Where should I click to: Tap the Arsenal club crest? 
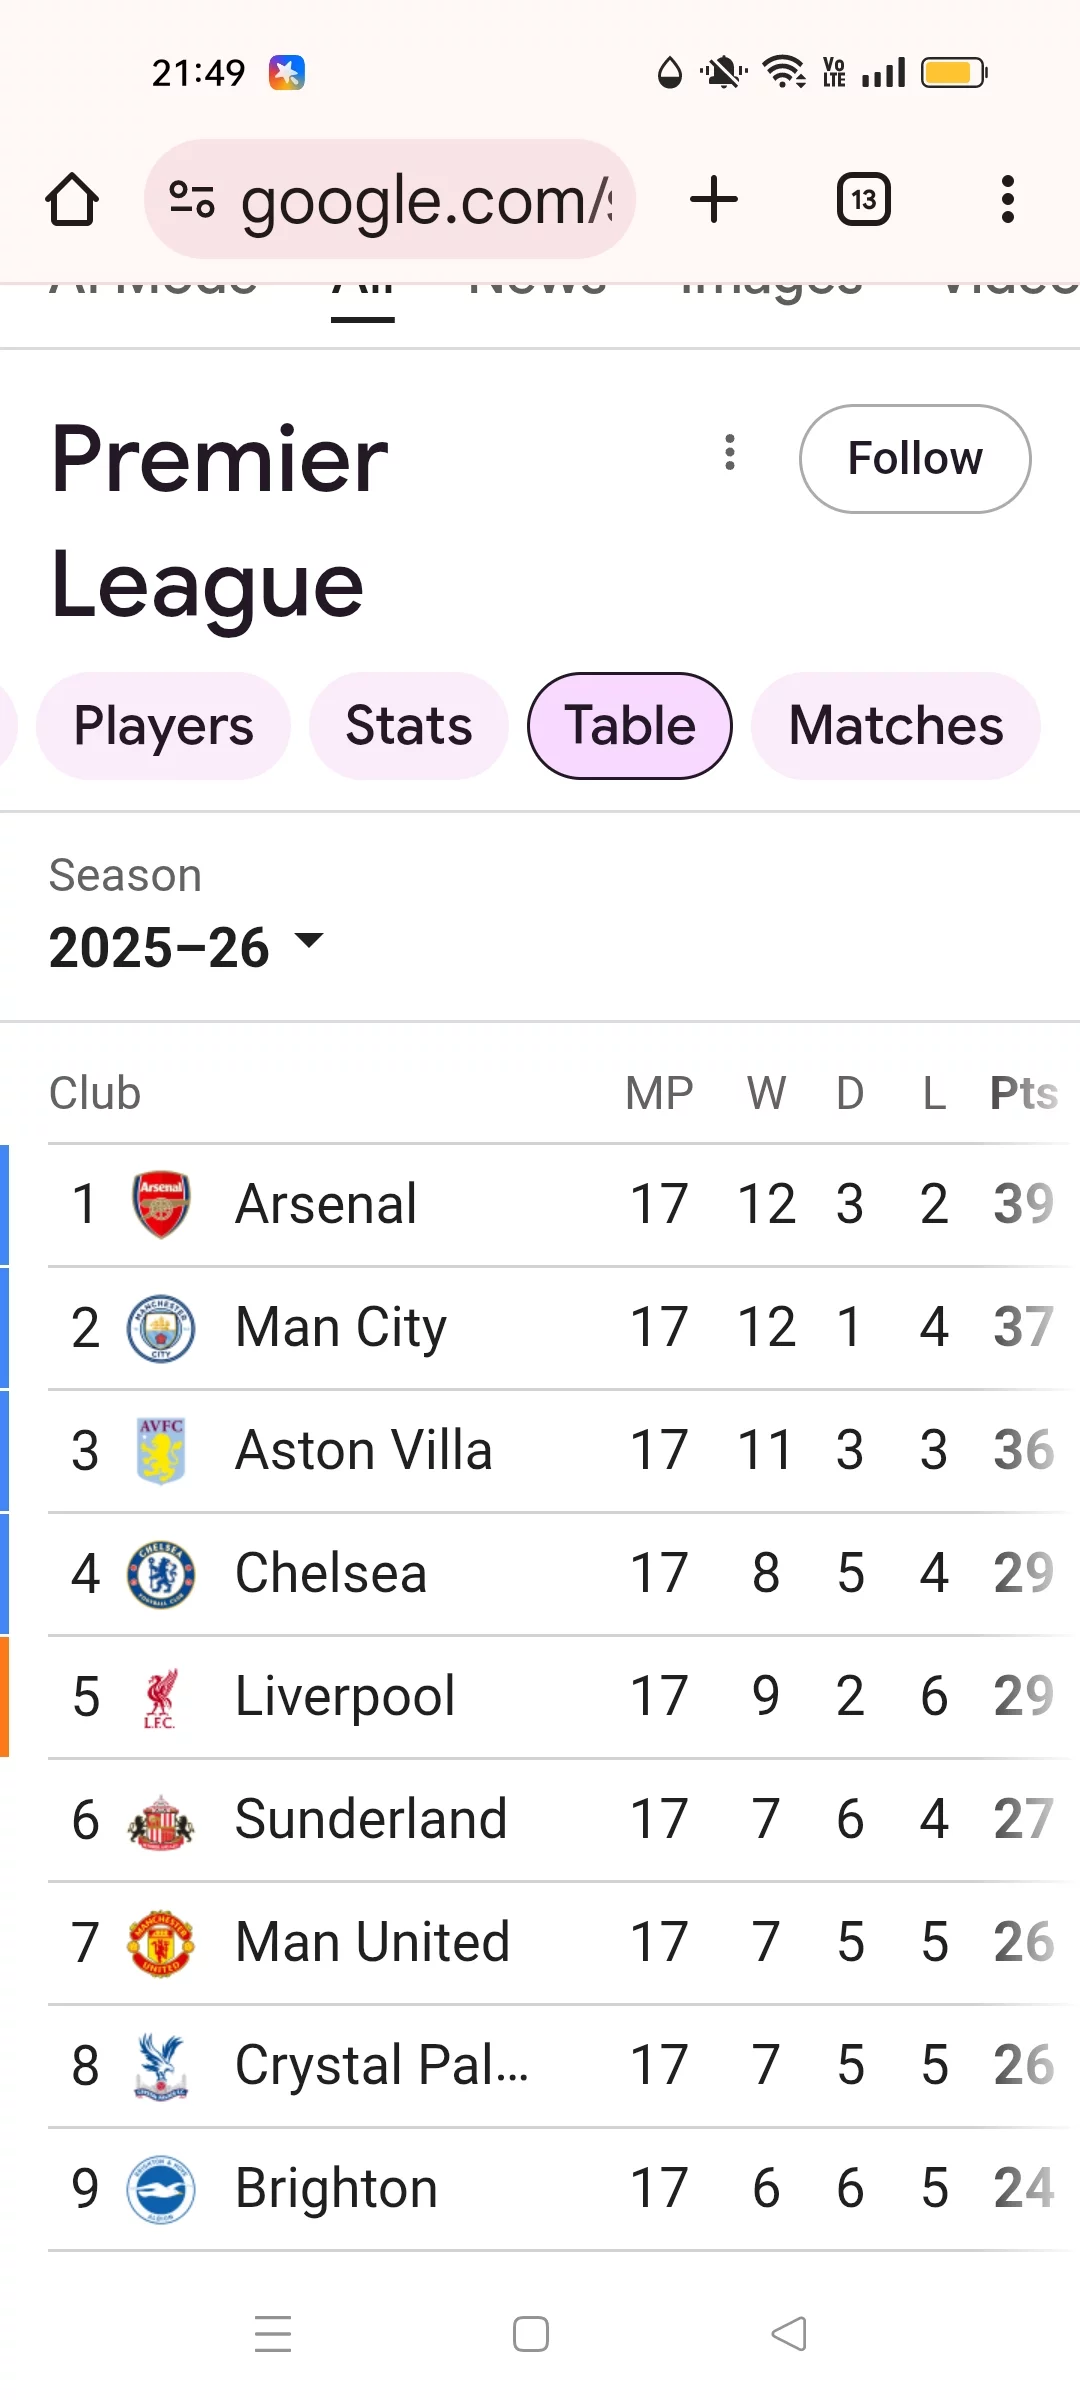coord(161,1204)
